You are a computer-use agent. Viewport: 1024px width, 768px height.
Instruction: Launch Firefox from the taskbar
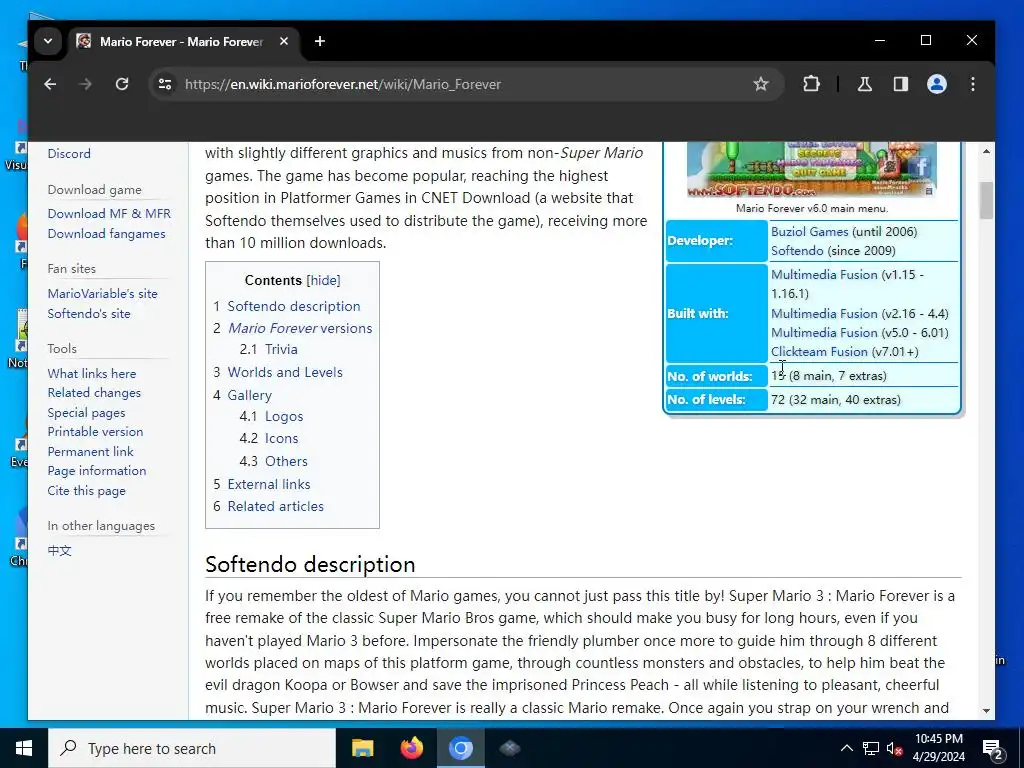click(x=411, y=748)
